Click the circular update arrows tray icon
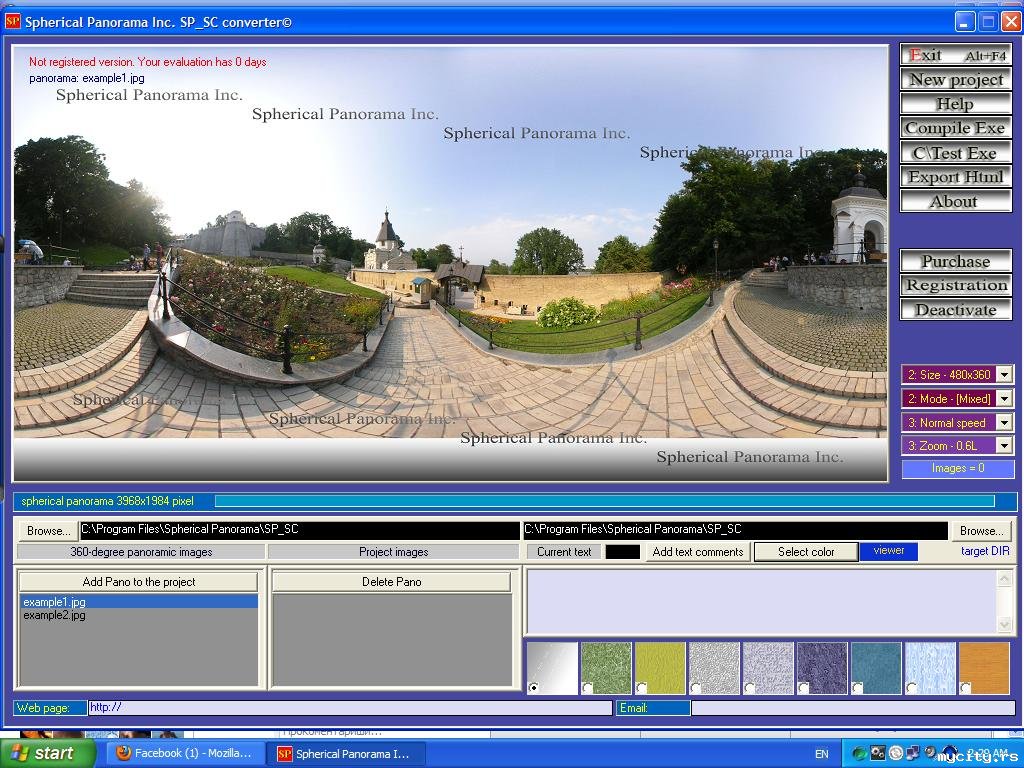The image size is (1024, 768). pyautogui.click(x=895, y=753)
